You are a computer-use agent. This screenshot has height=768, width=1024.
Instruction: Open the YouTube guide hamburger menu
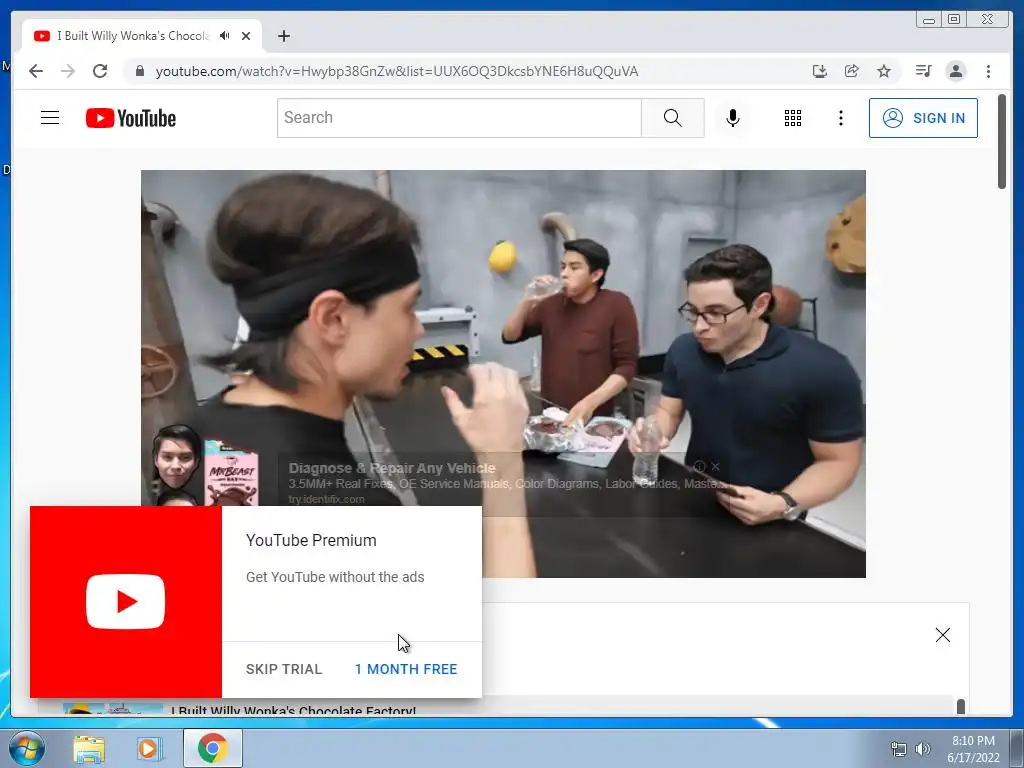pos(50,118)
